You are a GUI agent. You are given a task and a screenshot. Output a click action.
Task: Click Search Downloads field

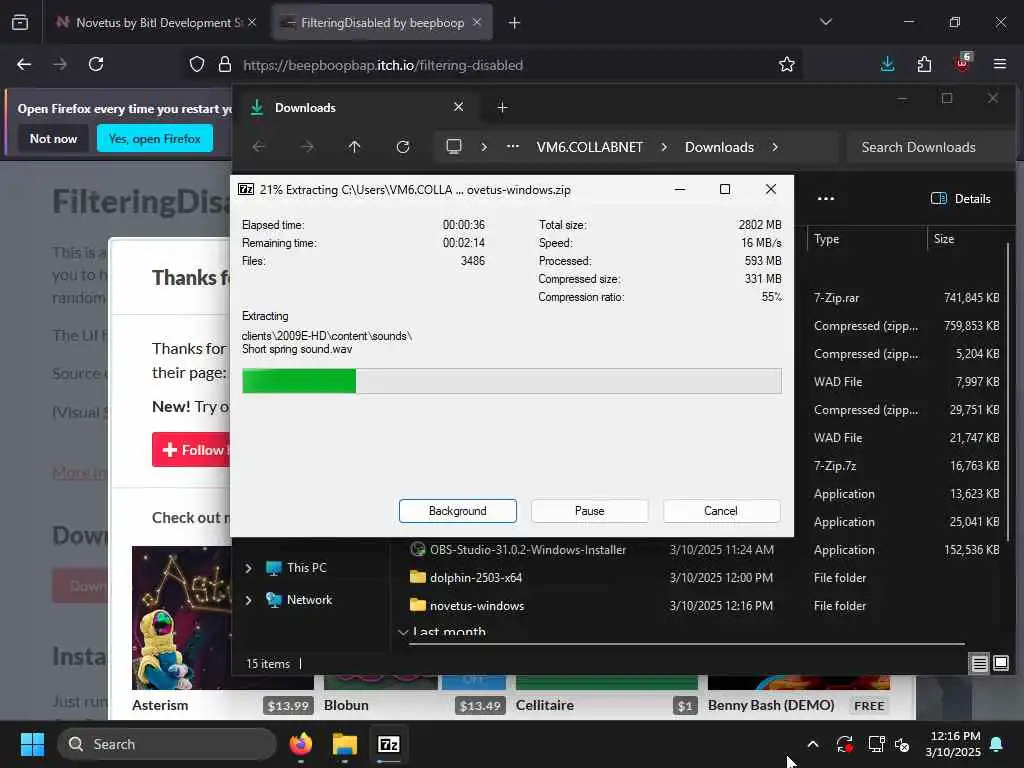pos(930,147)
